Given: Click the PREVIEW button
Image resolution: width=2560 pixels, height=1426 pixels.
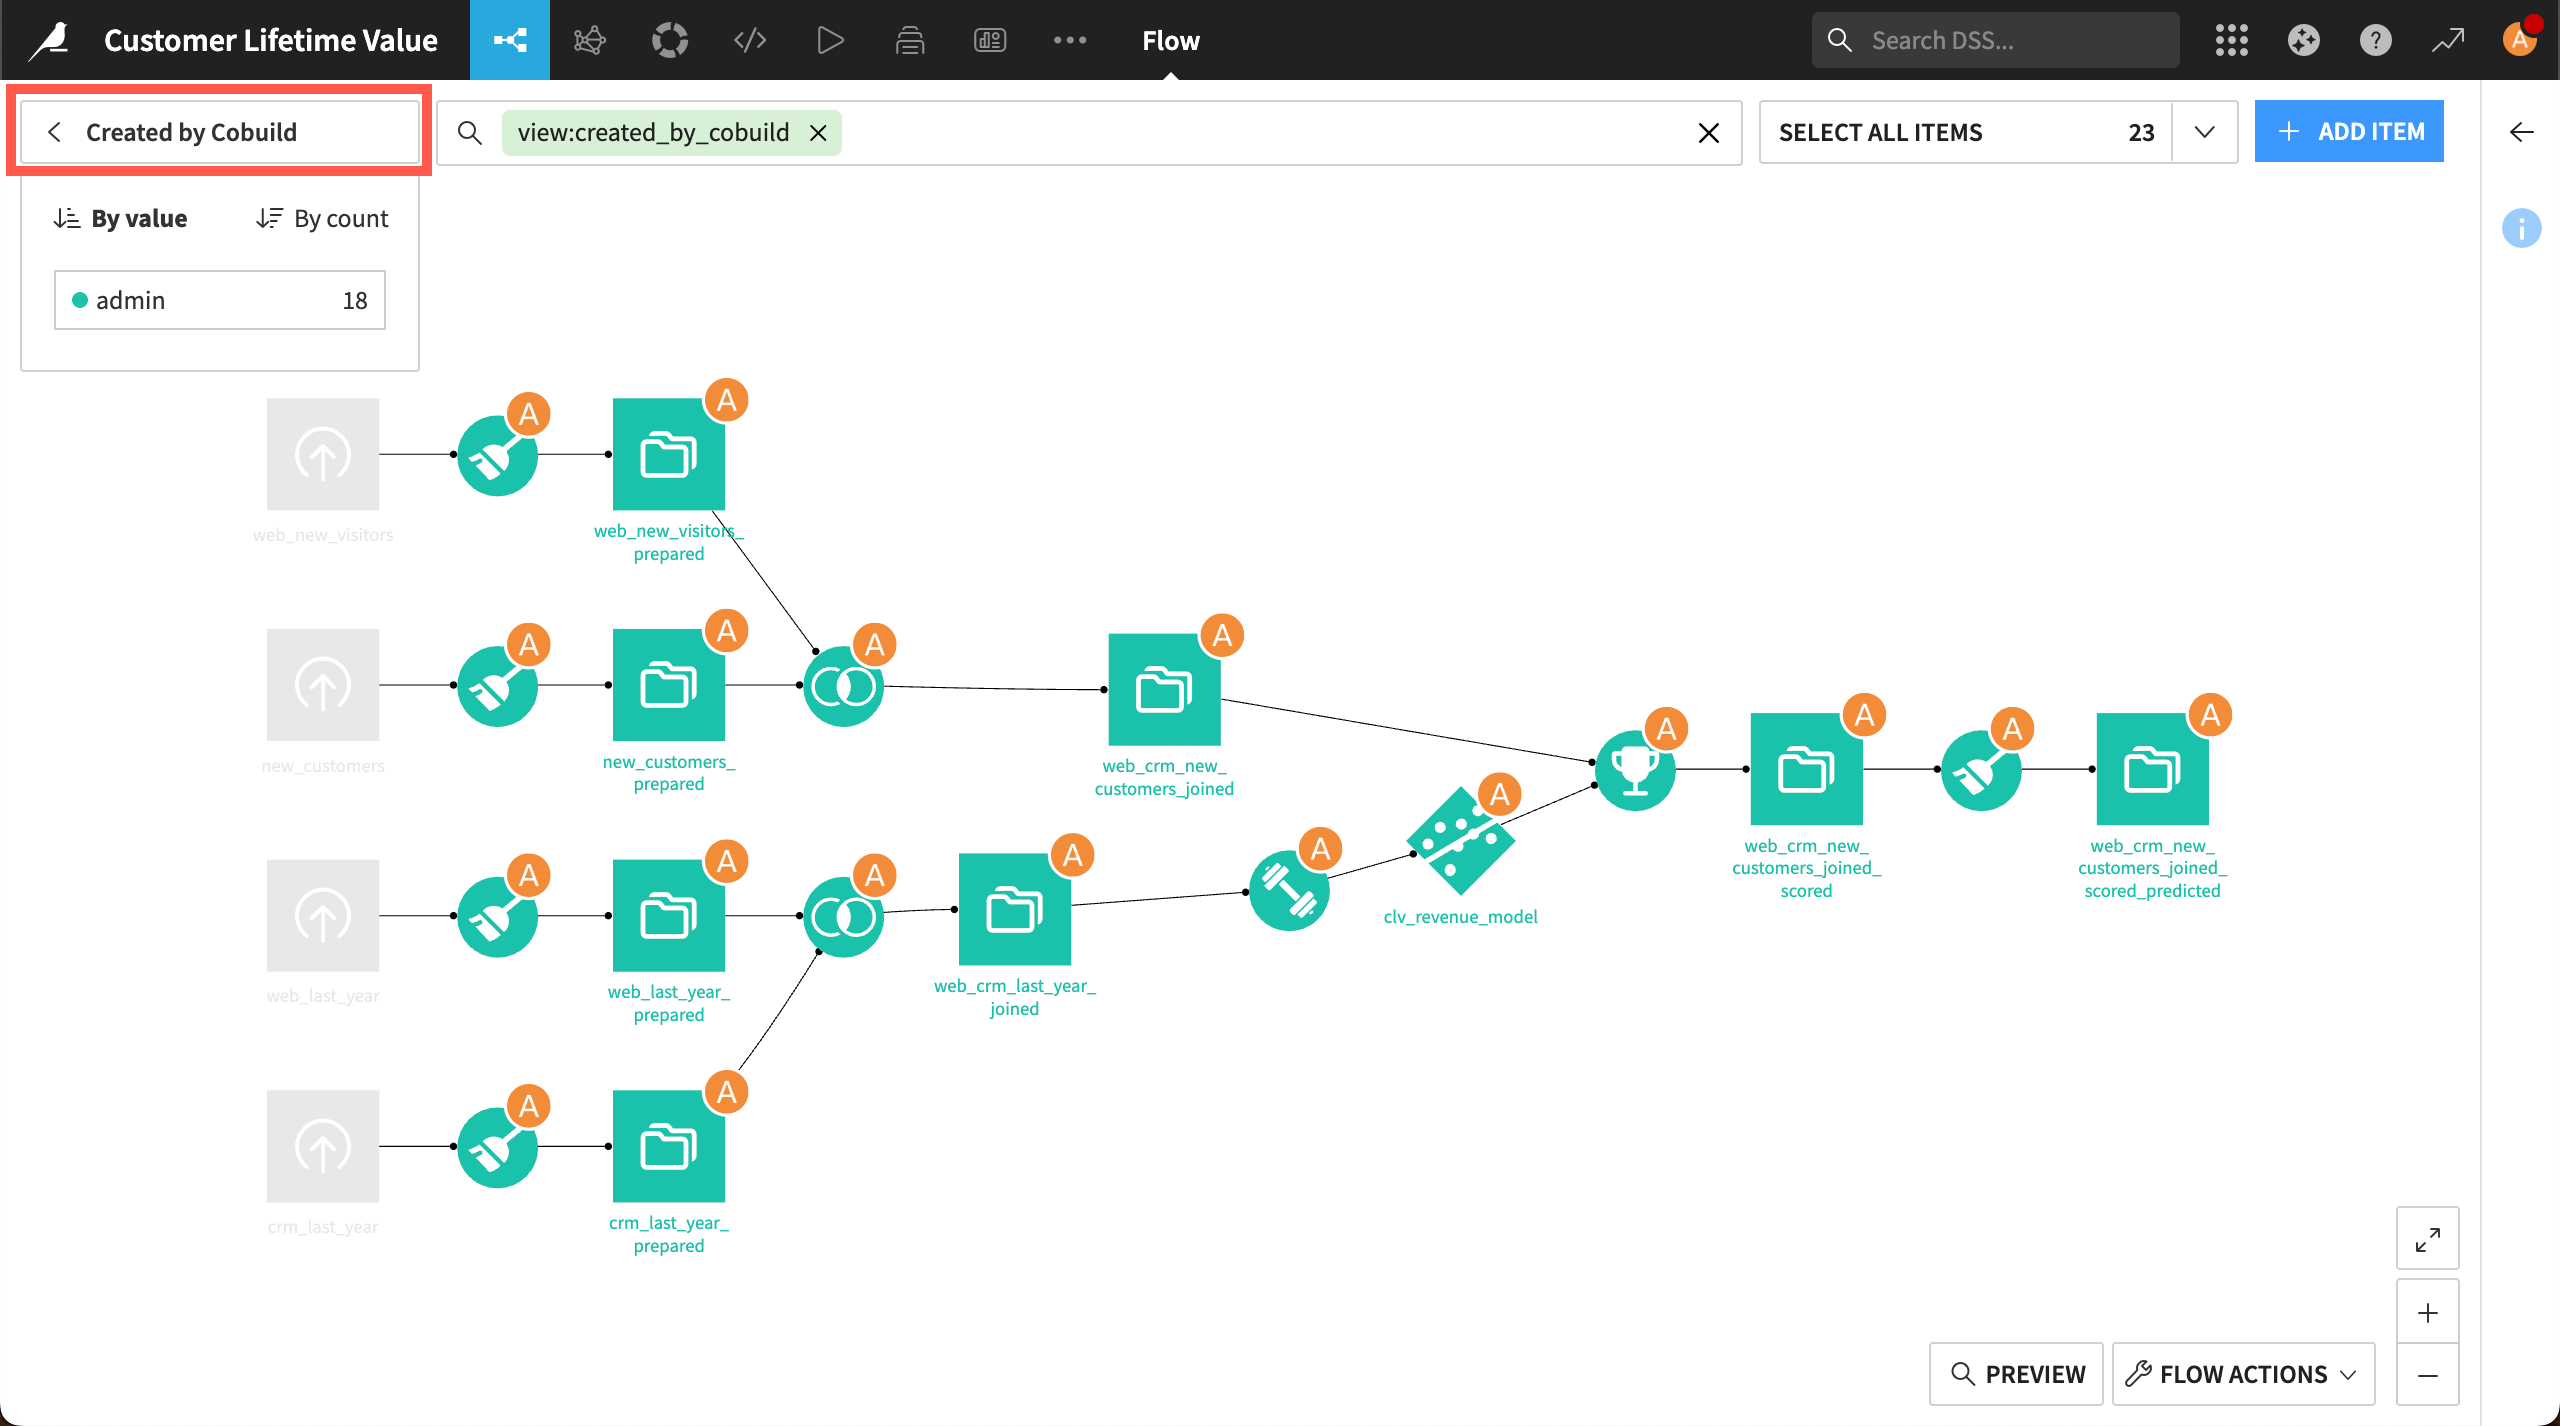Looking at the screenshot, I should (x=2017, y=1374).
